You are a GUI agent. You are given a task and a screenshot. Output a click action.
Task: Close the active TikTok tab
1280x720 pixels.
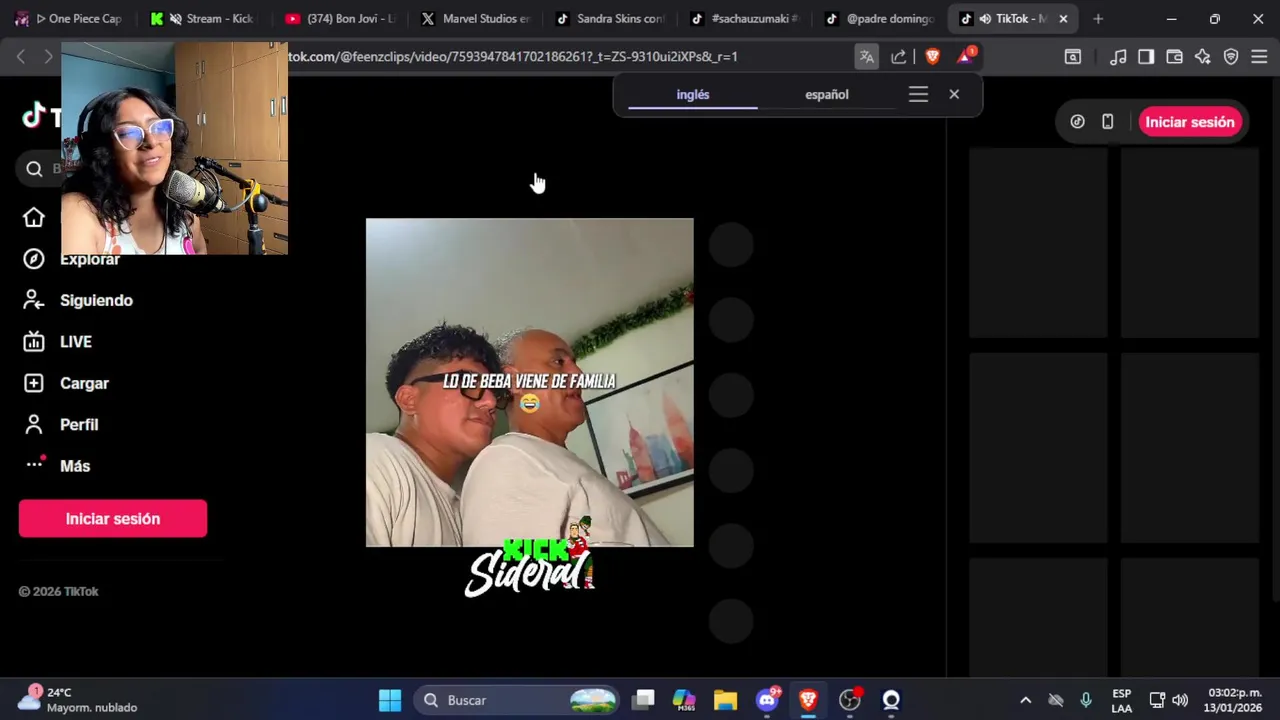click(x=1063, y=19)
